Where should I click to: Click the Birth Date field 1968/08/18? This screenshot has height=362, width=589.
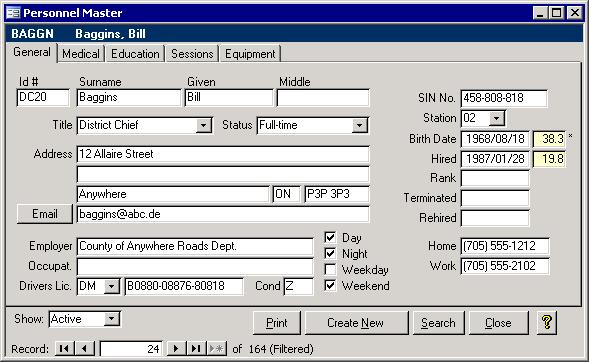[495, 139]
